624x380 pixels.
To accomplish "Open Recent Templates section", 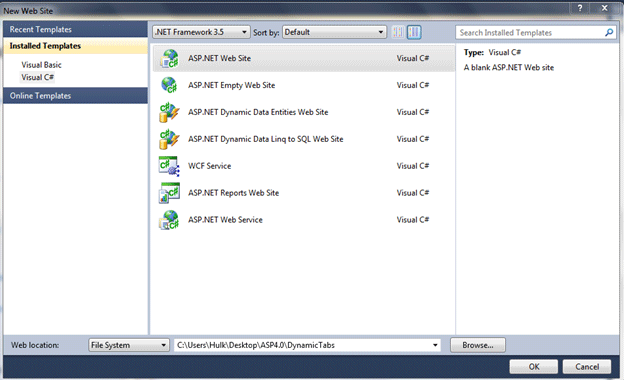I will point(75,29).
